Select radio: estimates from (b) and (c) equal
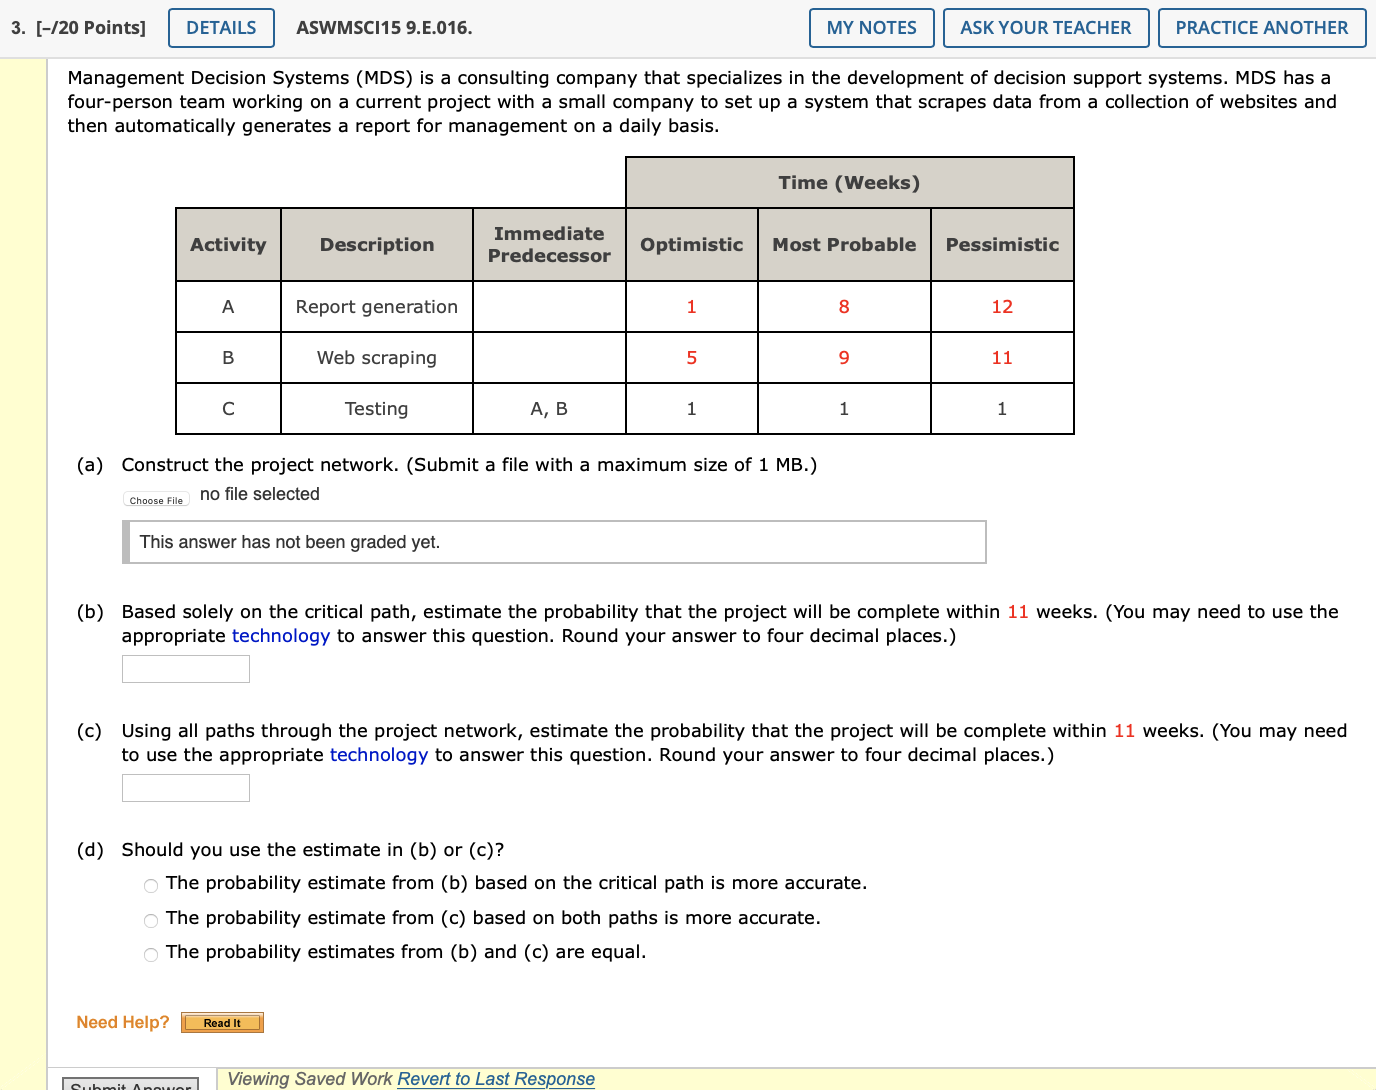Image resolution: width=1376 pixels, height=1090 pixels. 151,954
